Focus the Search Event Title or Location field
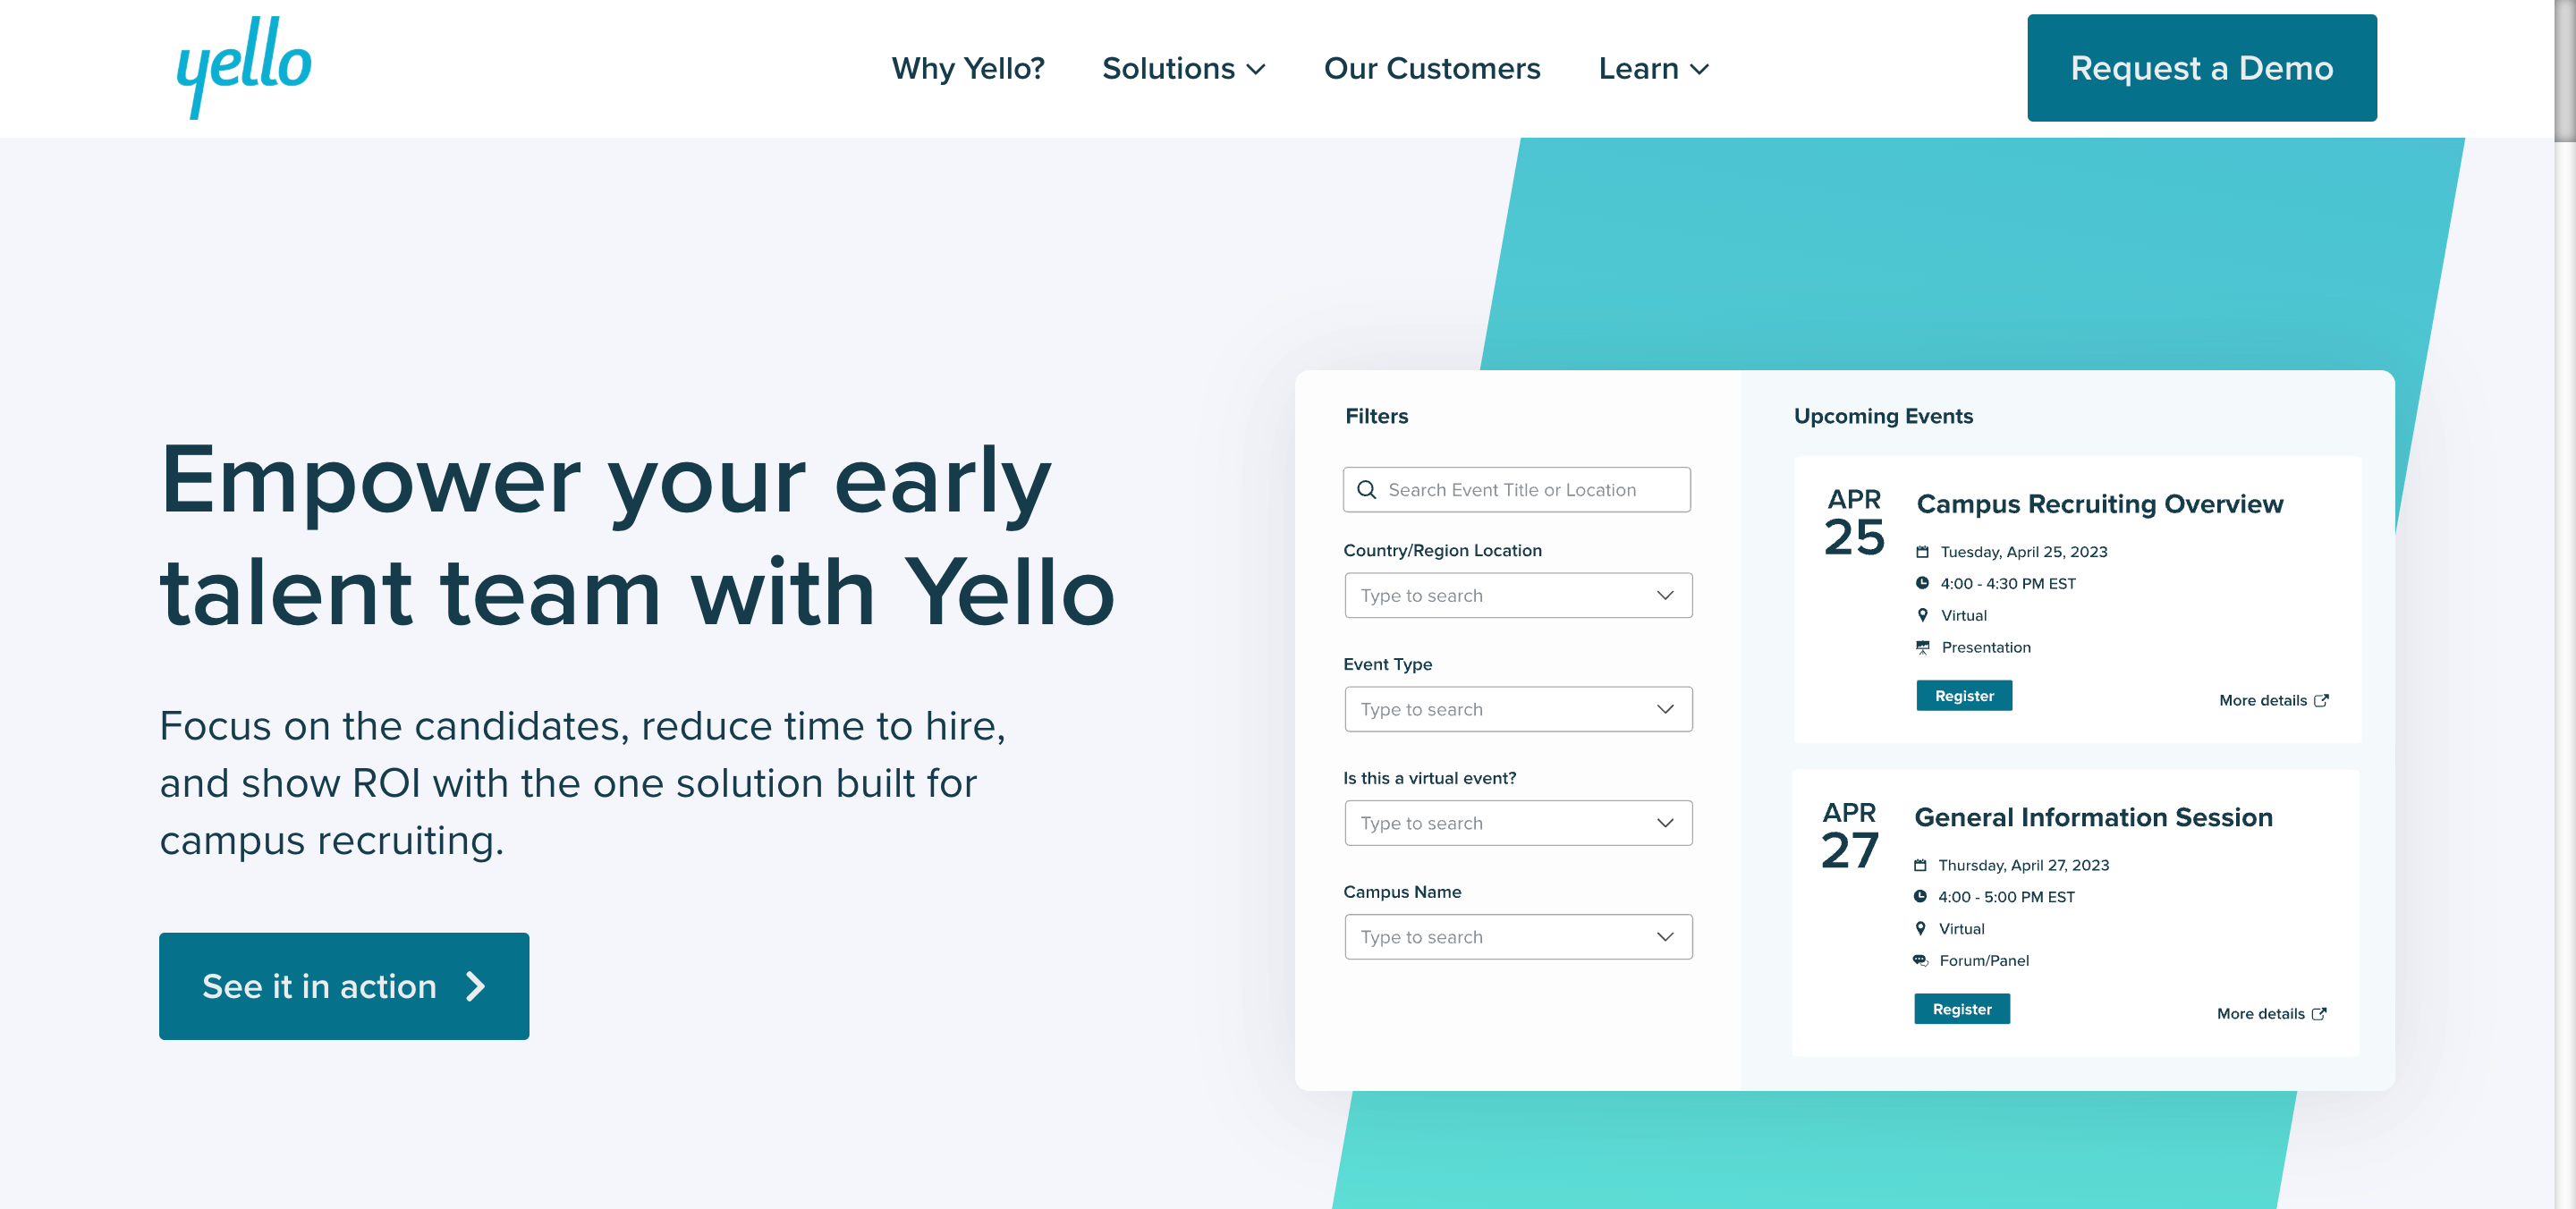The width and height of the screenshot is (2576, 1209). [1530, 490]
